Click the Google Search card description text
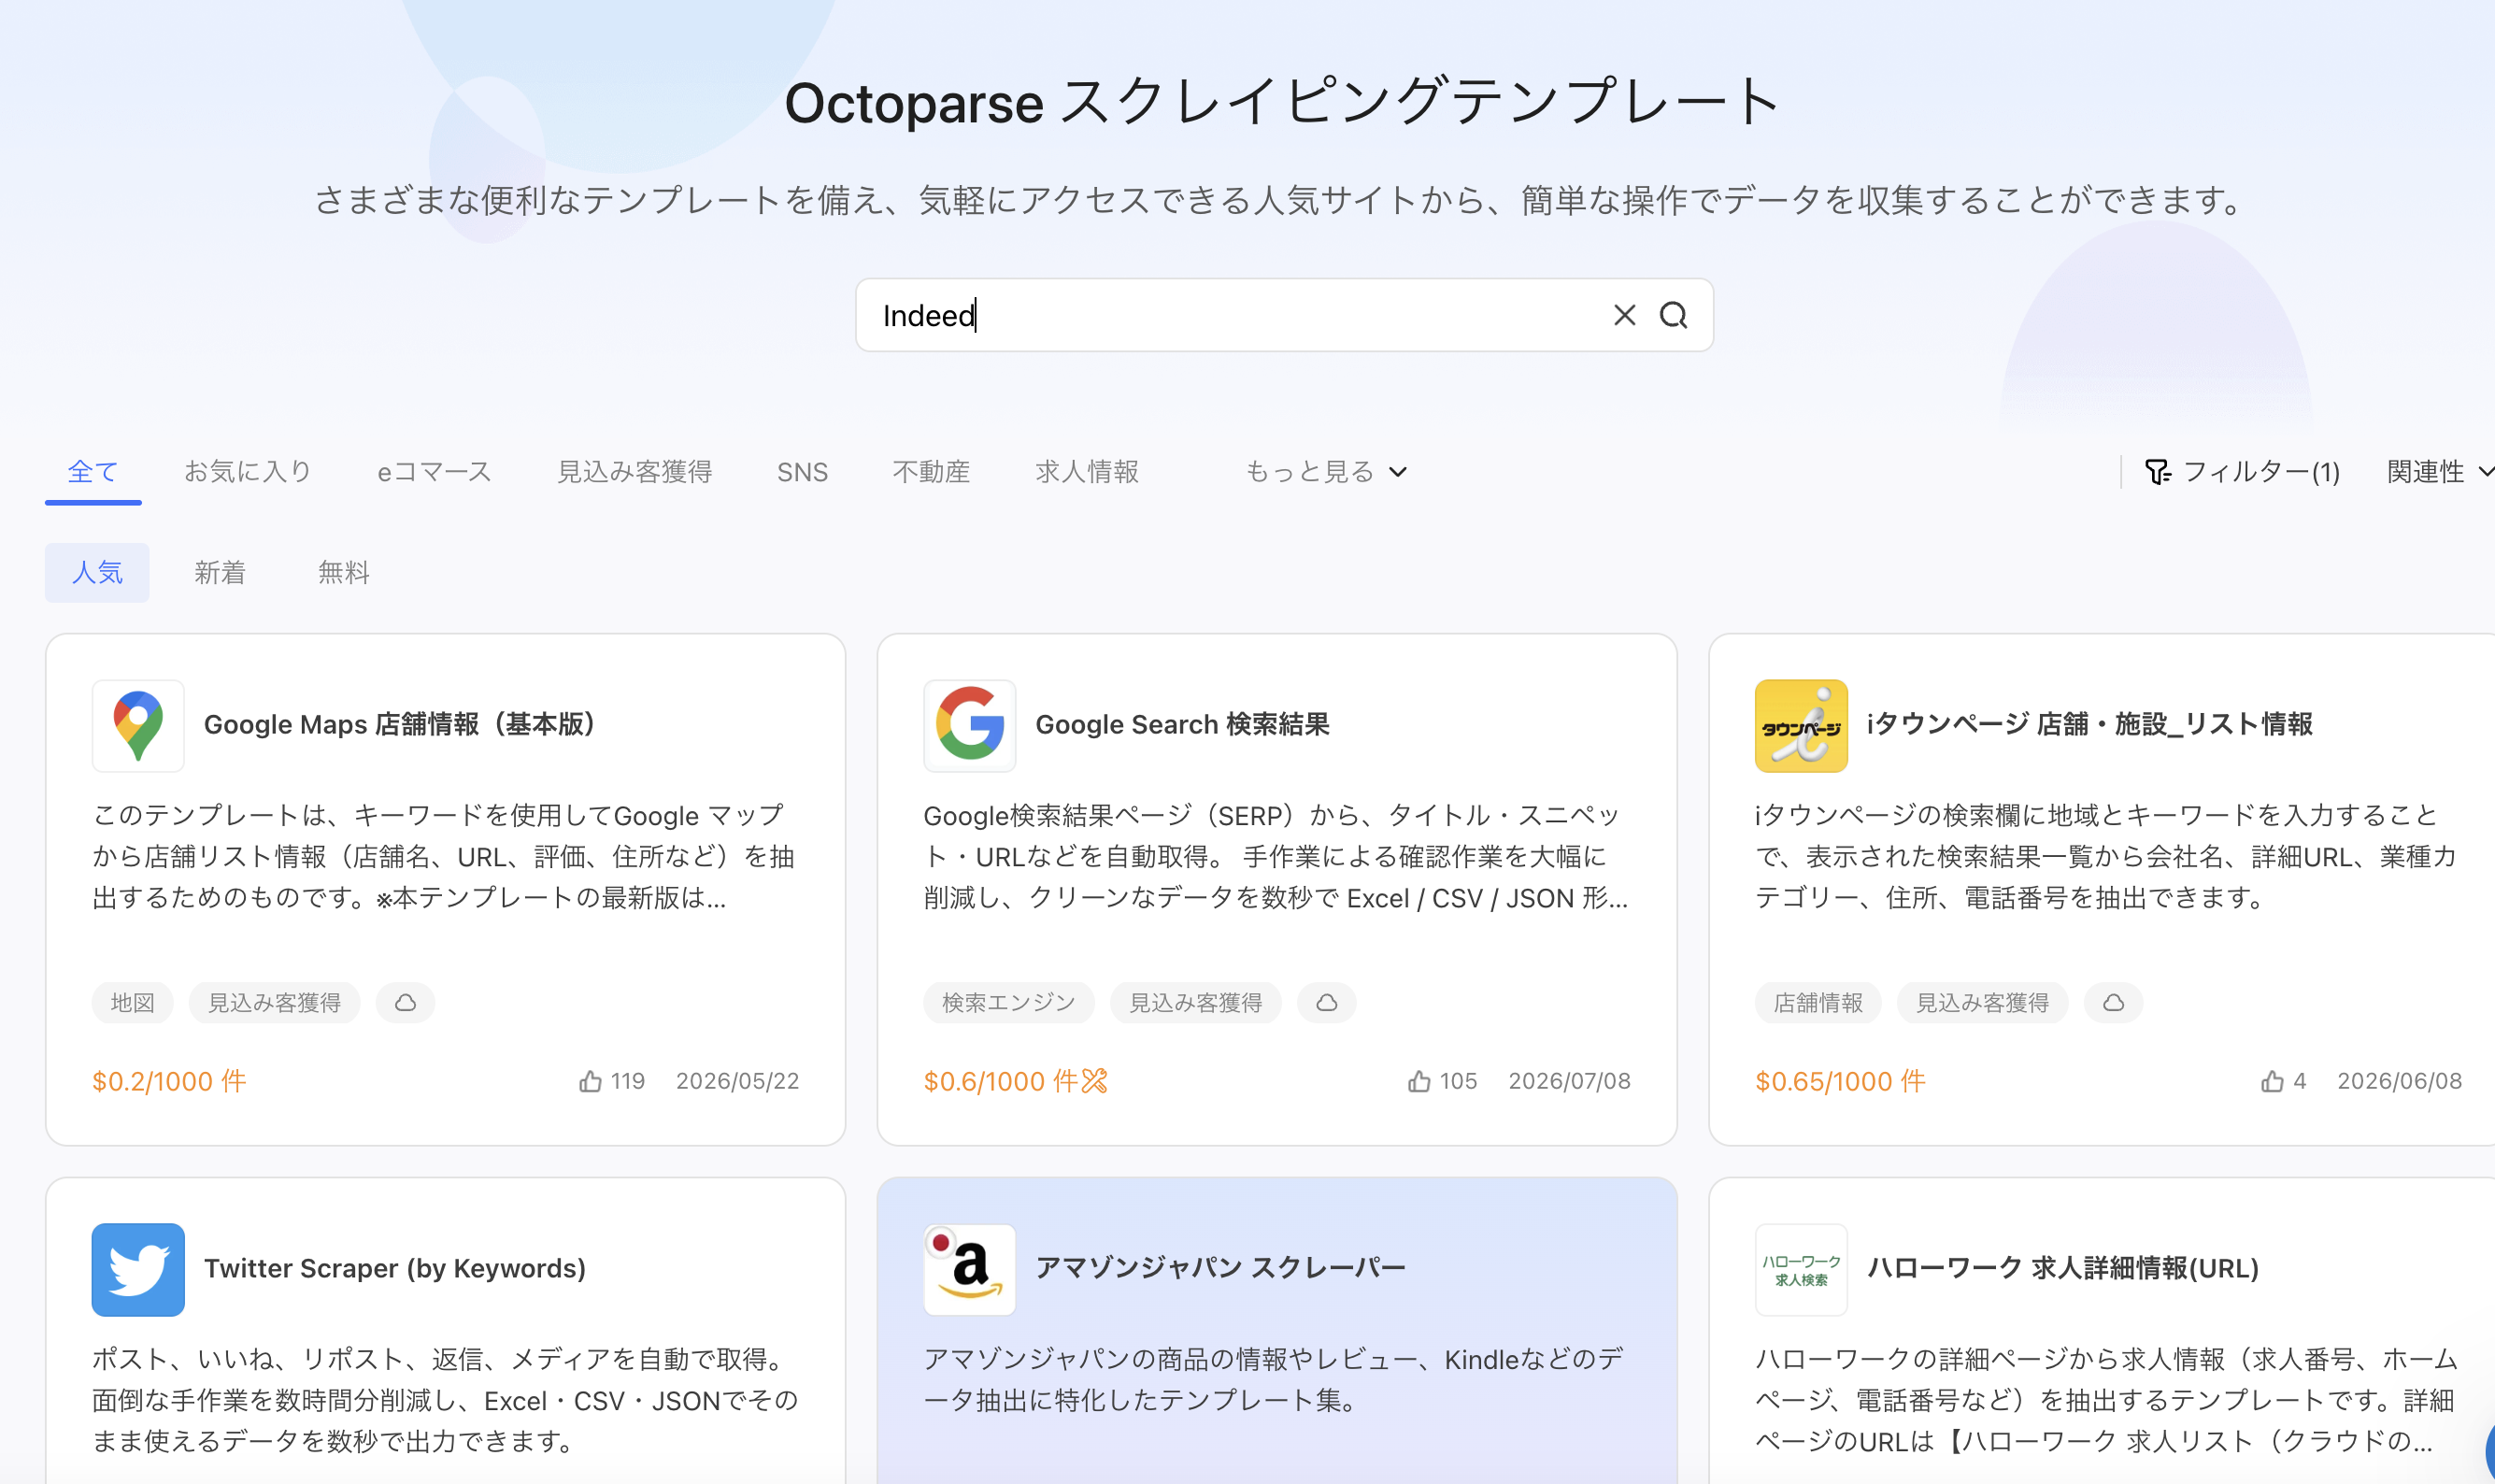The width and height of the screenshot is (2495, 1484). (x=1276, y=856)
